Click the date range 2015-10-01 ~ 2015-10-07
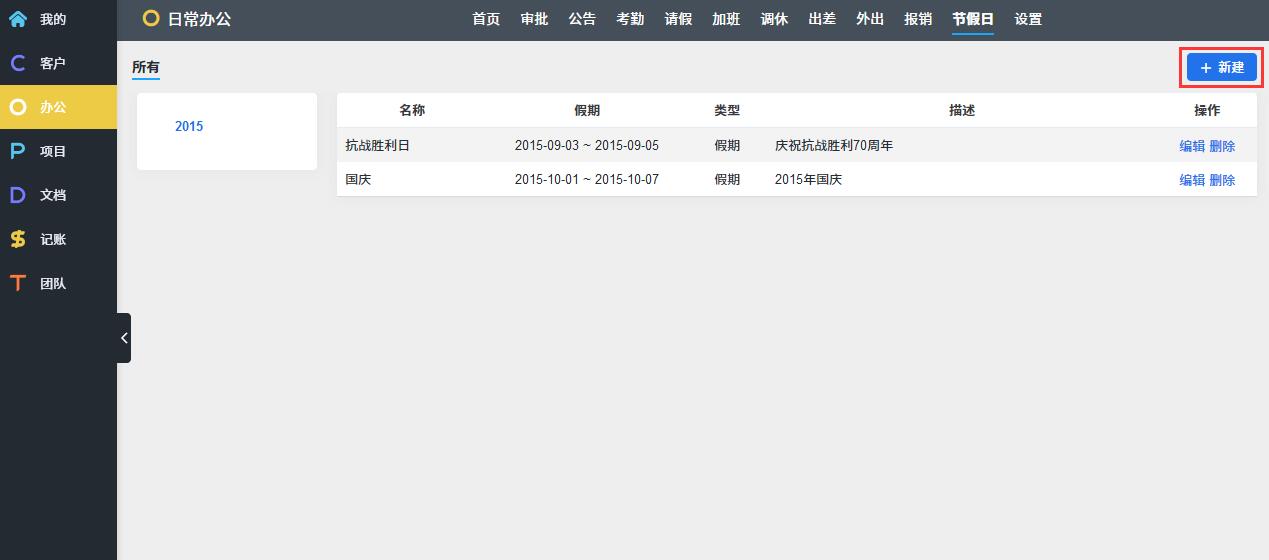The height and width of the screenshot is (560, 1269). tap(587, 180)
